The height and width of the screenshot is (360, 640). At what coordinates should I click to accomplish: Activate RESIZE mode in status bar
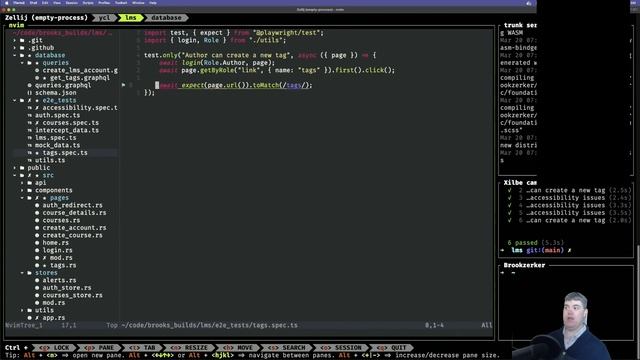pyautogui.click(x=189, y=348)
